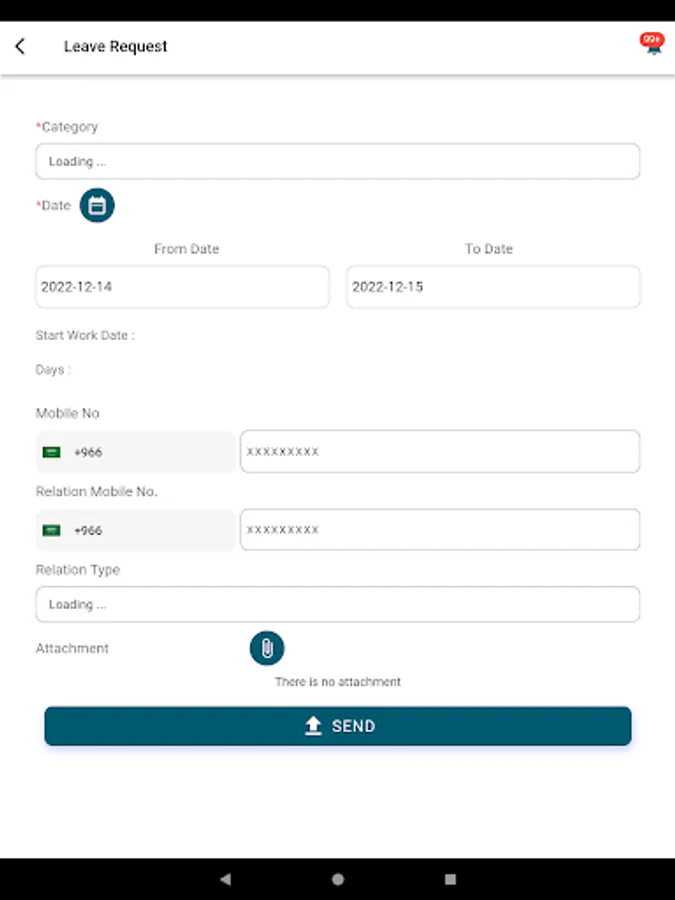Screen dimensions: 675x900
Task: Open the calendar date picker icon
Action: (x=97, y=206)
